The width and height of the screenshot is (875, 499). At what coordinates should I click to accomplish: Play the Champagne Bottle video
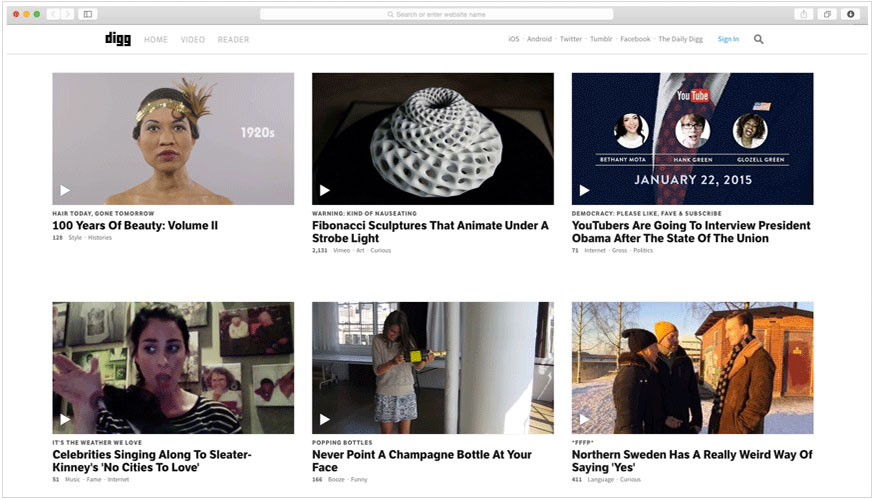324,419
